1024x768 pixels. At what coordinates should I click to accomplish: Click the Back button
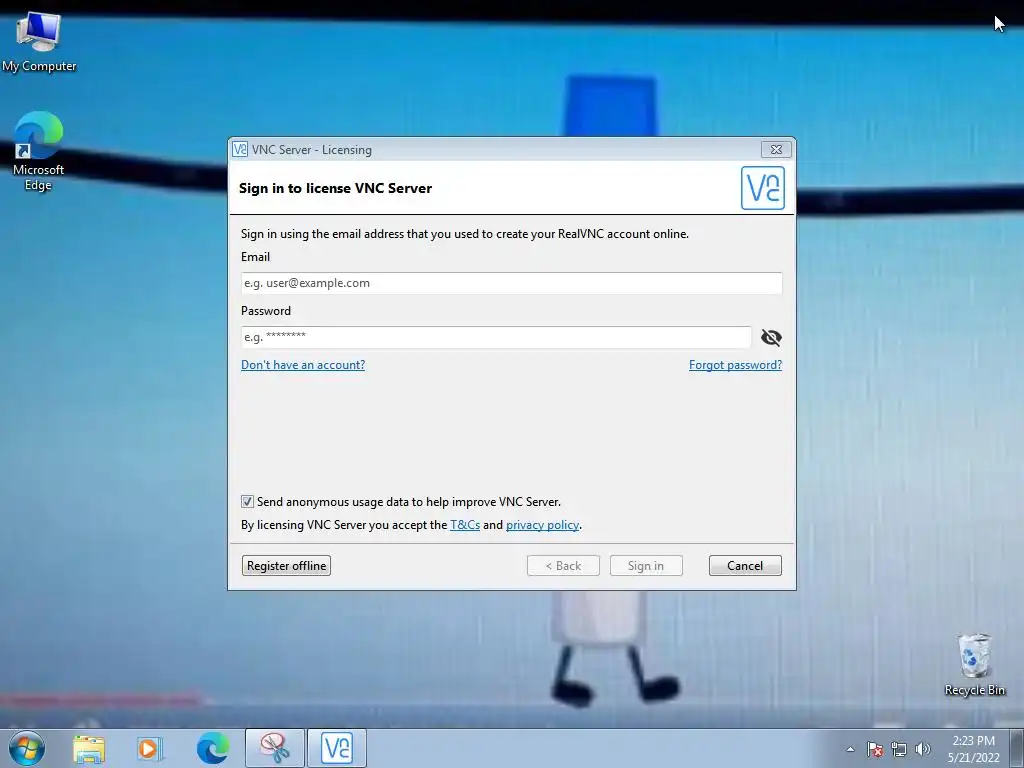click(x=563, y=566)
